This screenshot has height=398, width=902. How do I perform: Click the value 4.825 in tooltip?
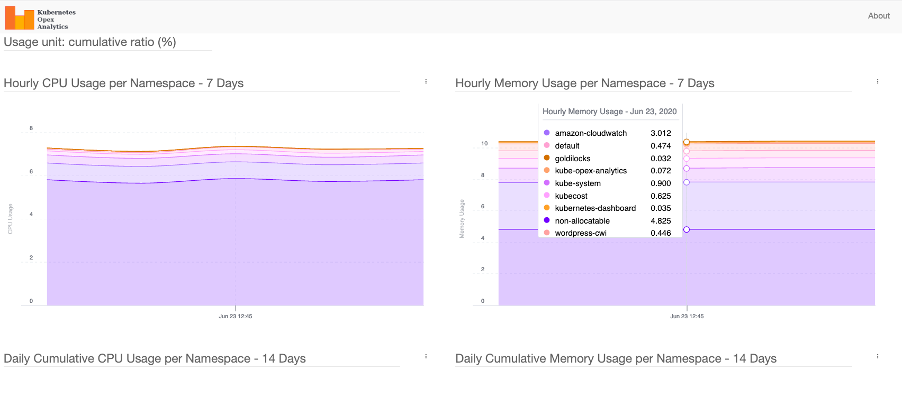coord(660,220)
